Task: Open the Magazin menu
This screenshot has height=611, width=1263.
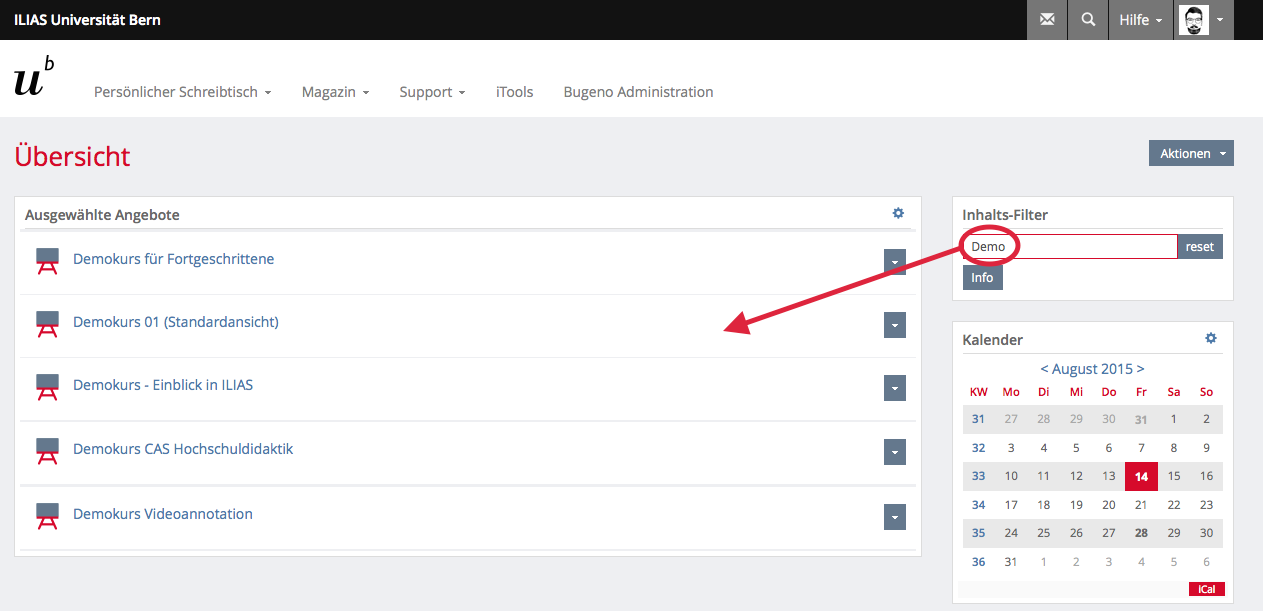Action: pyautogui.click(x=335, y=92)
